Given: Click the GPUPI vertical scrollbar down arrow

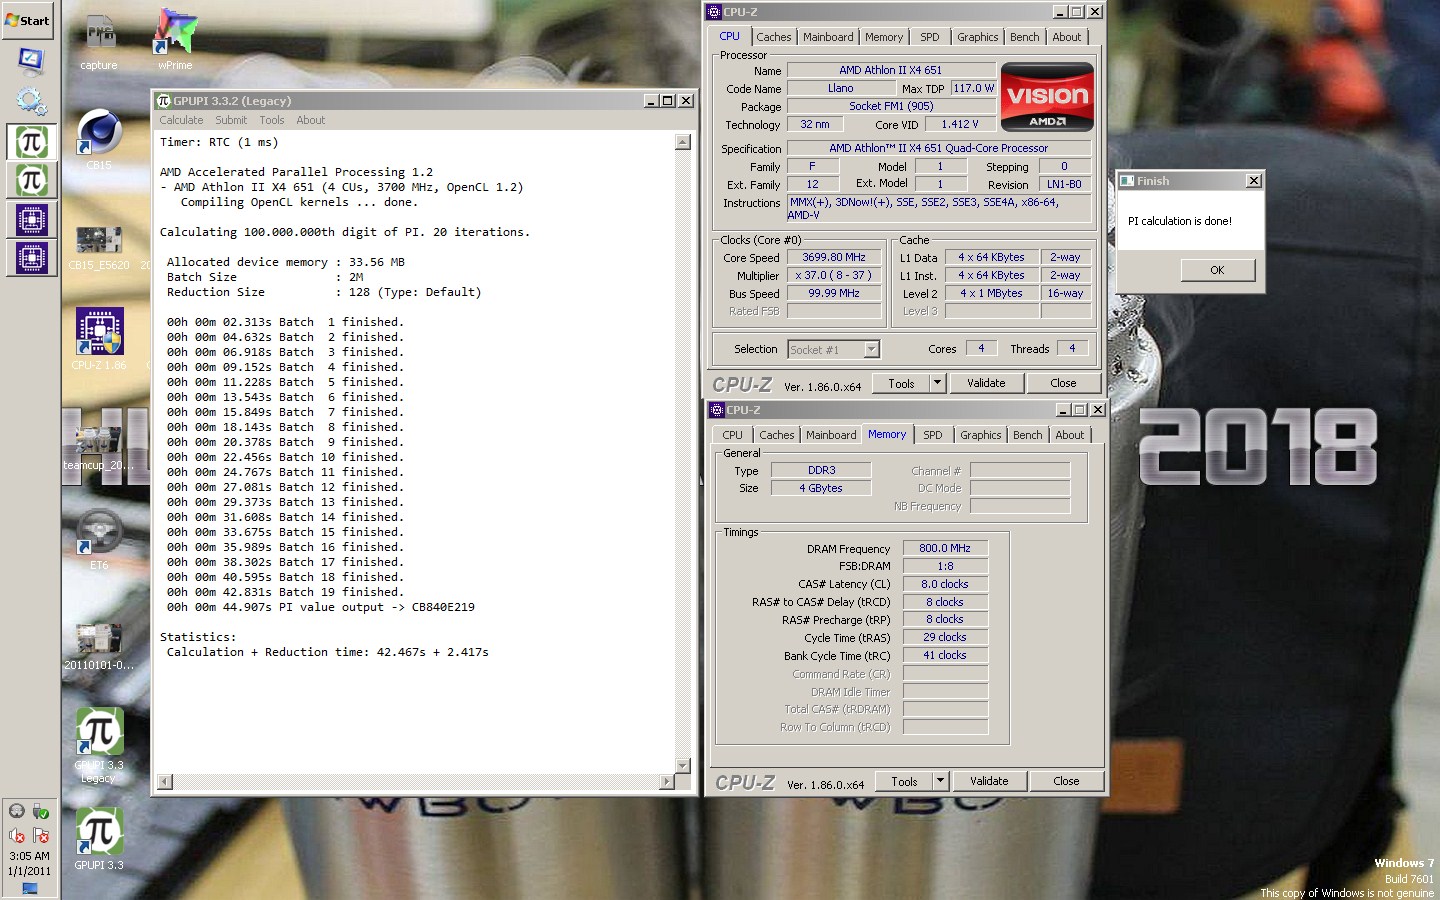Looking at the screenshot, I should [683, 766].
